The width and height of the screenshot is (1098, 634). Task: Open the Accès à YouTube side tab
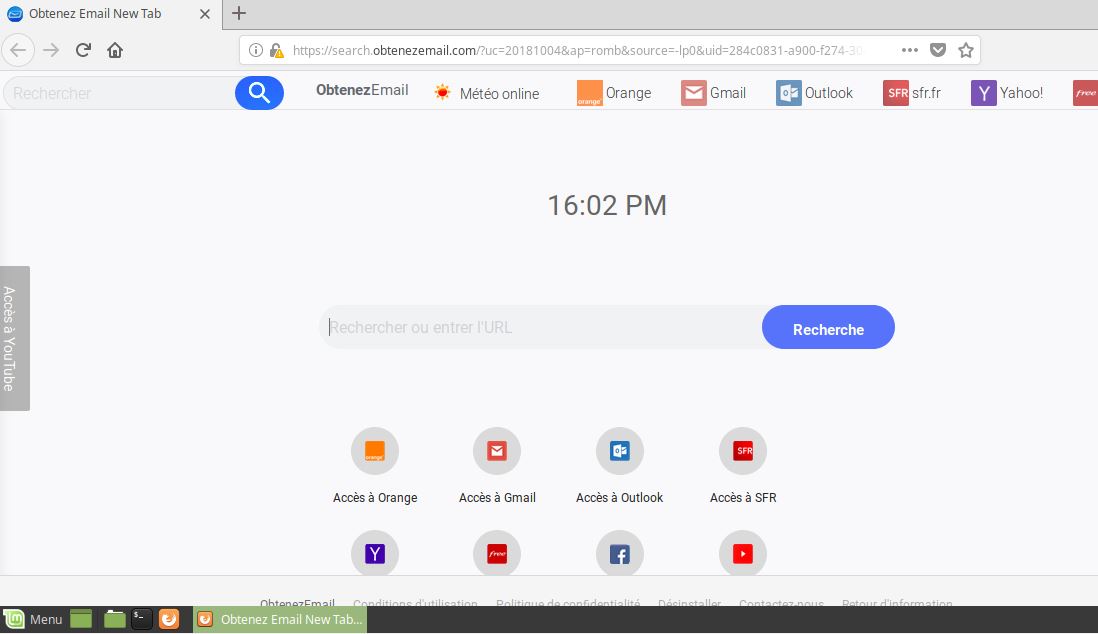(15, 338)
